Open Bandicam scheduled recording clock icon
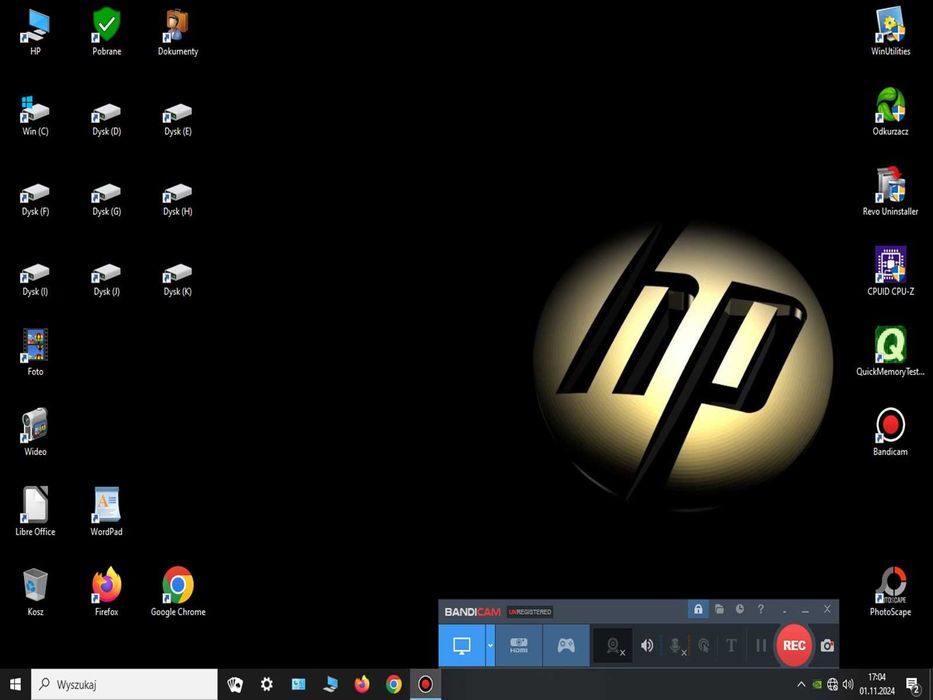Image resolution: width=933 pixels, height=700 pixels. pos(740,609)
